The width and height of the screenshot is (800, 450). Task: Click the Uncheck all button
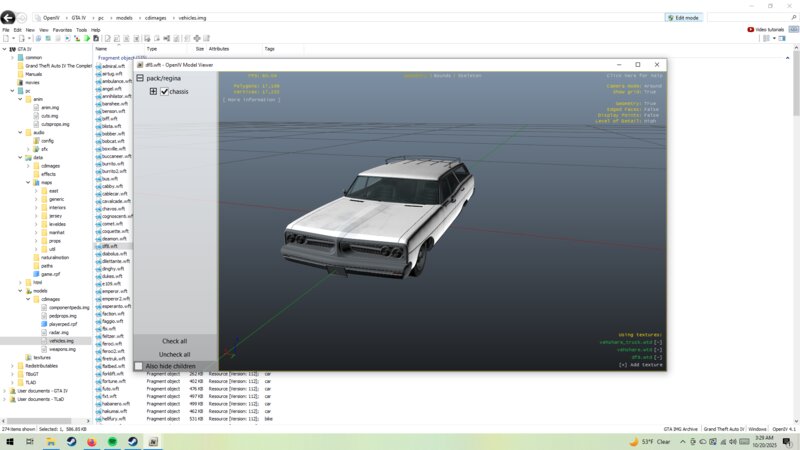pyautogui.click(x=174, y=354)
